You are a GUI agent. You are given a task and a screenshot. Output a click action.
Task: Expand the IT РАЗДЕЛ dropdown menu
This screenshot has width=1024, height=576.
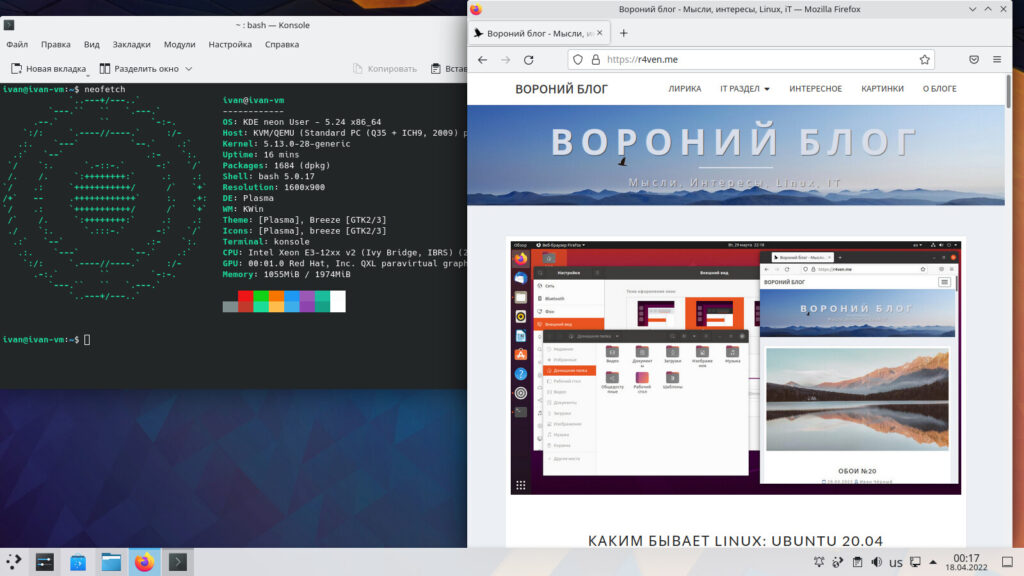point(745,89)
